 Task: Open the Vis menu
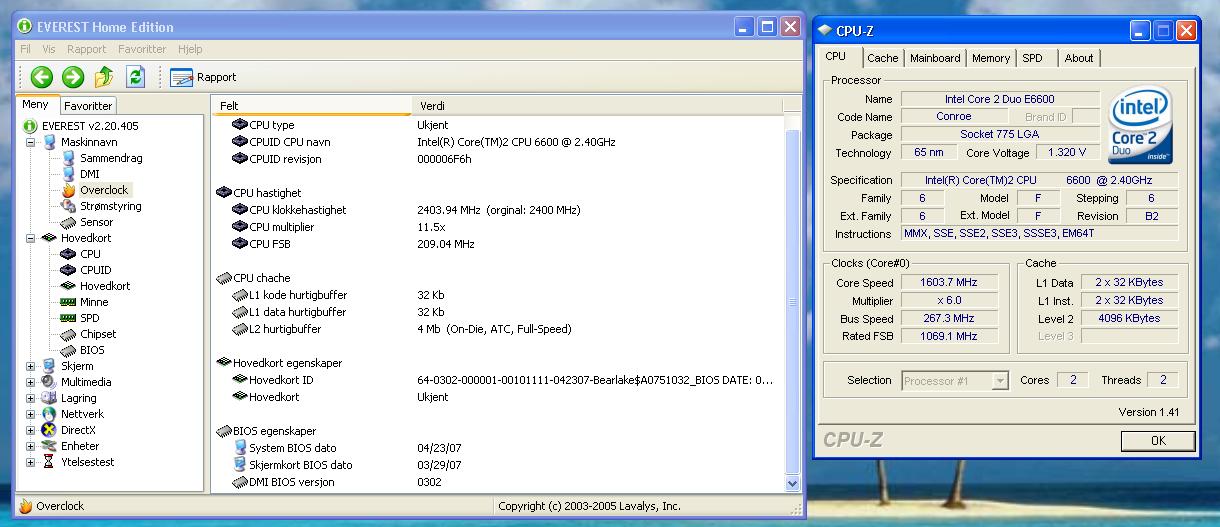coord(49,49)
